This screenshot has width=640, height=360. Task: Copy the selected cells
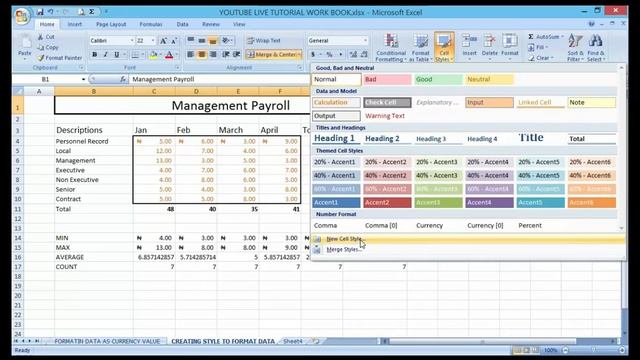click(48, 47)
